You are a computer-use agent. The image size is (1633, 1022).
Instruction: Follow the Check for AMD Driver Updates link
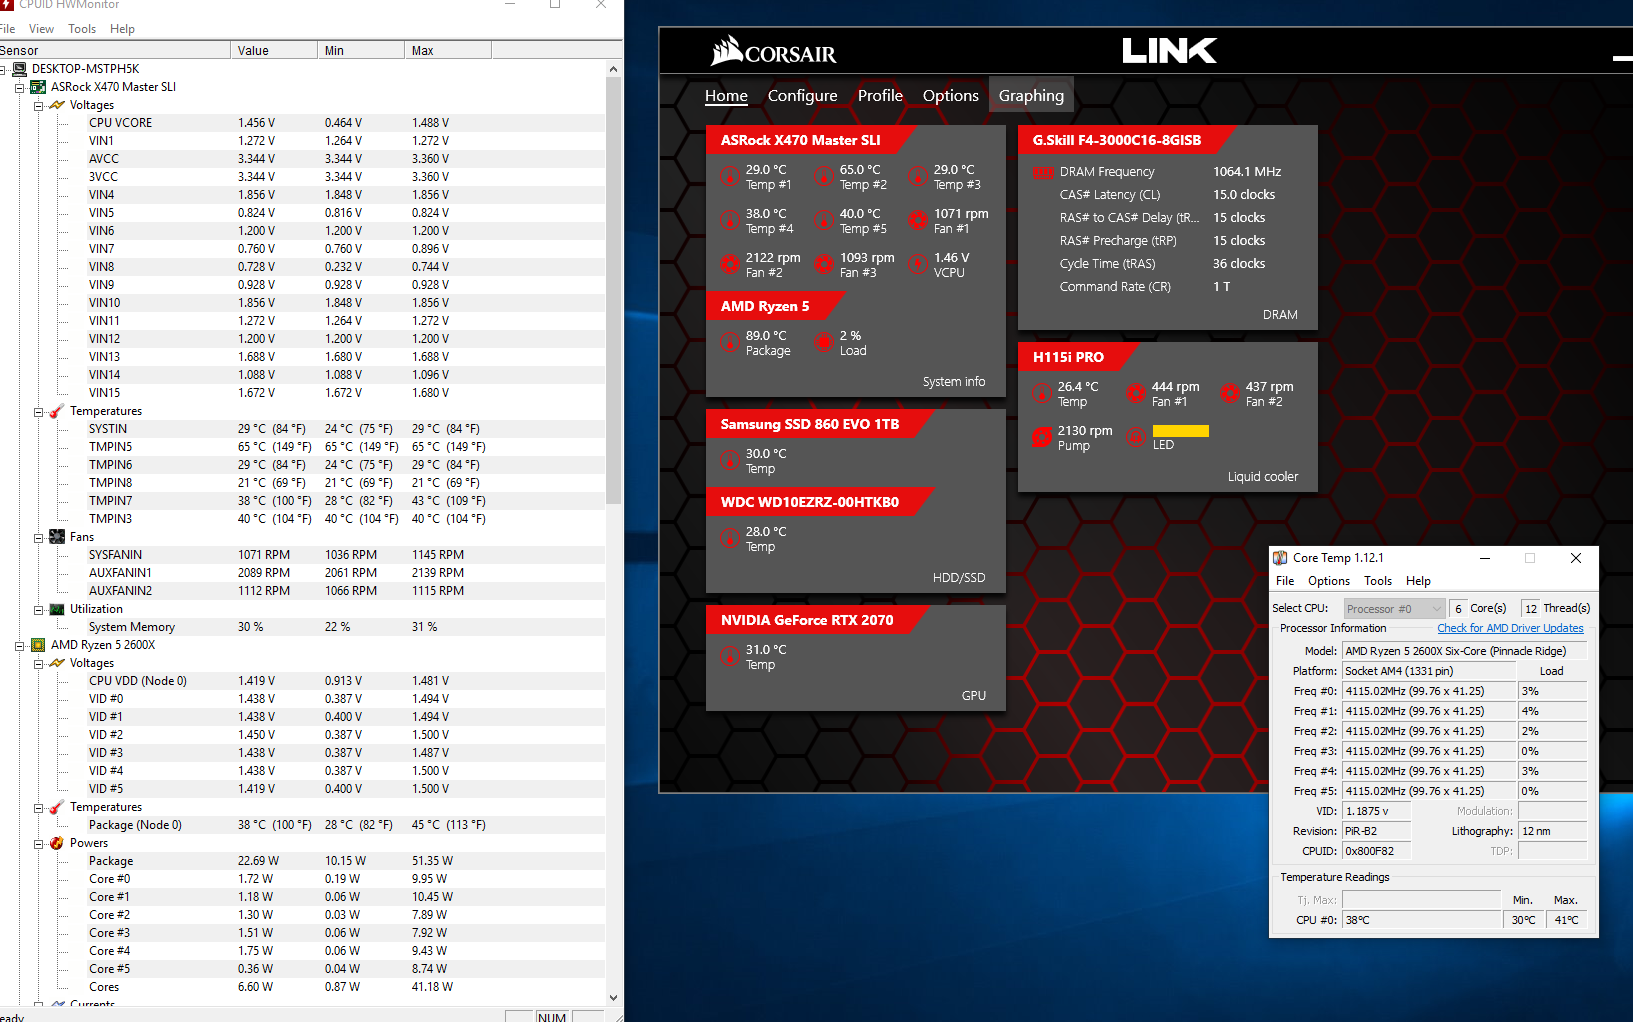(1510, 628)
